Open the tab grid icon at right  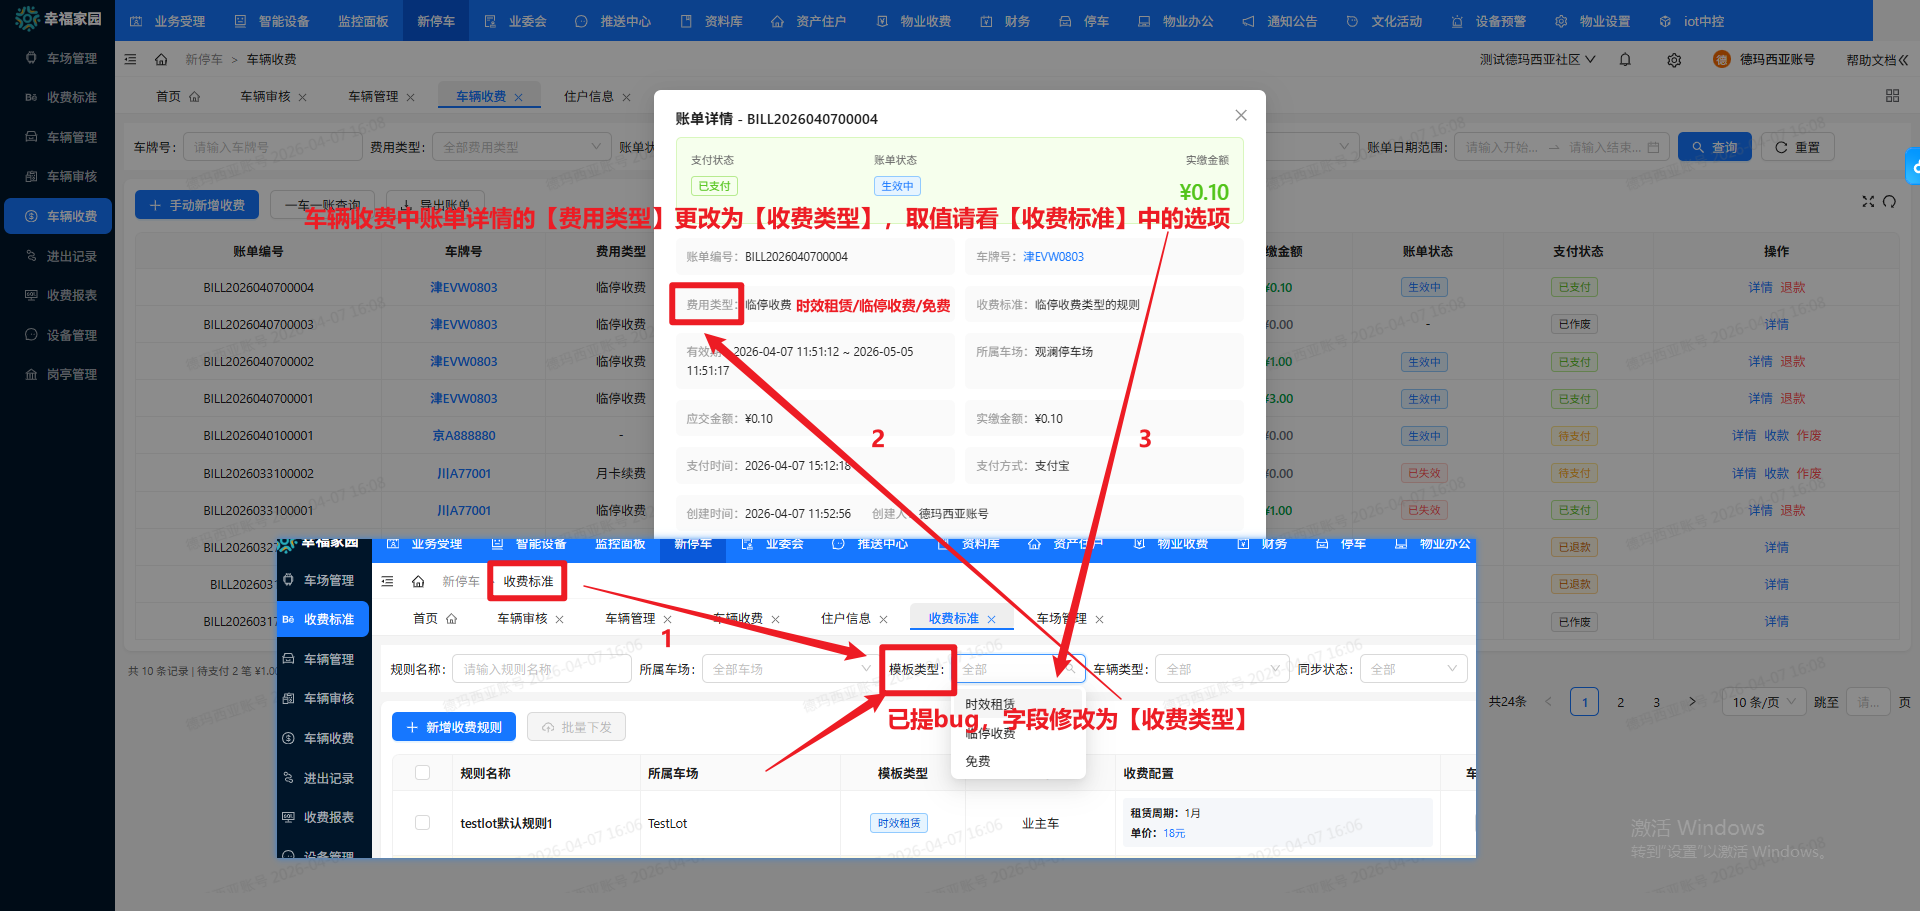1892,96
